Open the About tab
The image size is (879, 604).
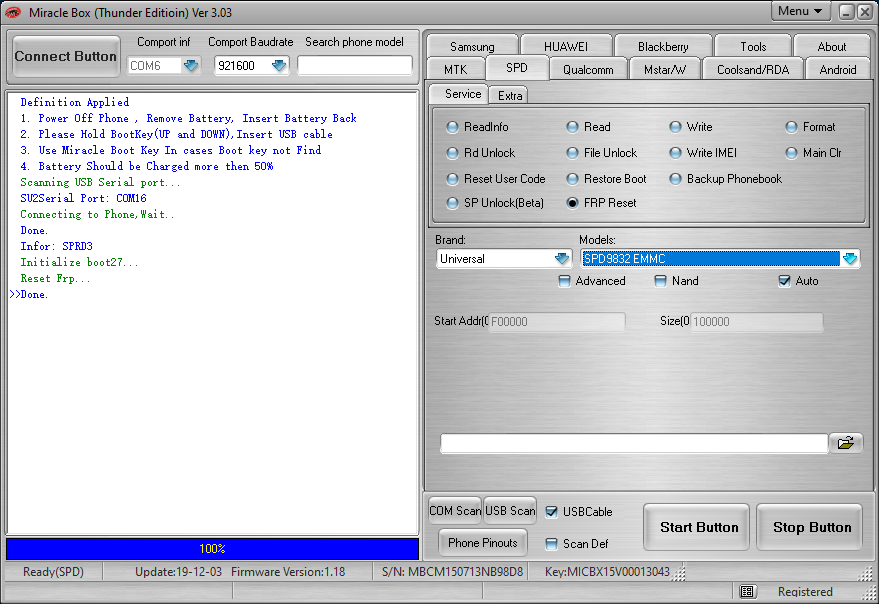tap(831, 47)
